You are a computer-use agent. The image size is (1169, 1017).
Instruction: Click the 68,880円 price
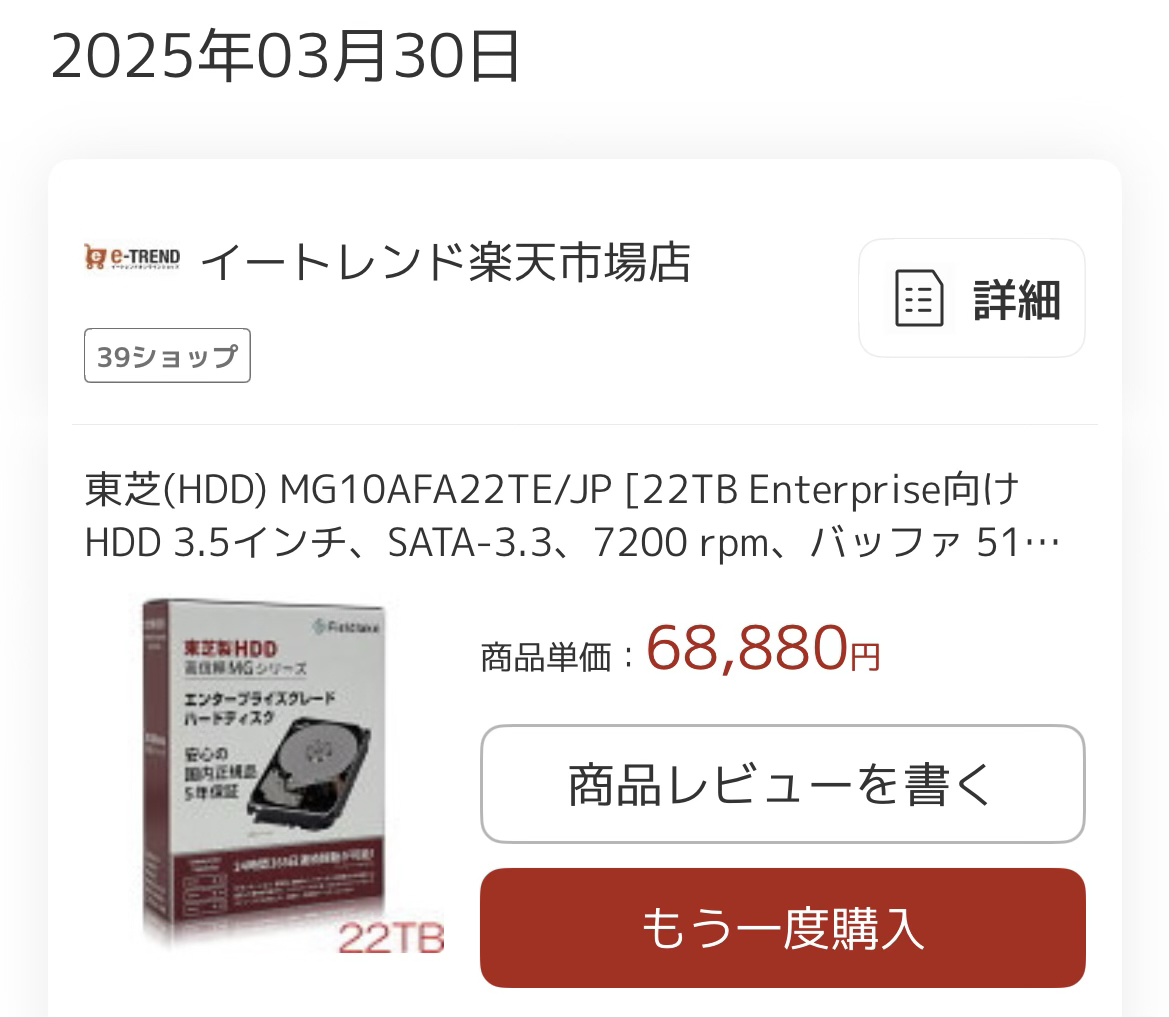(x=762, y=649)
